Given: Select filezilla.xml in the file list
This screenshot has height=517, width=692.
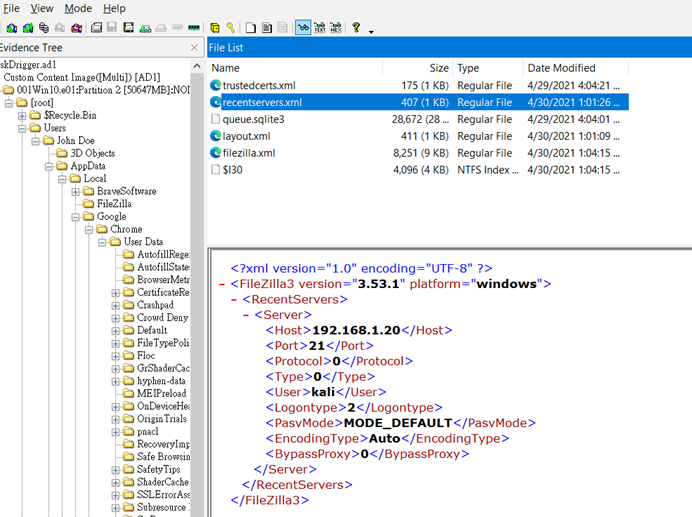Looking at the screenshot, I should pyautogui.click(x=418, y=153).
